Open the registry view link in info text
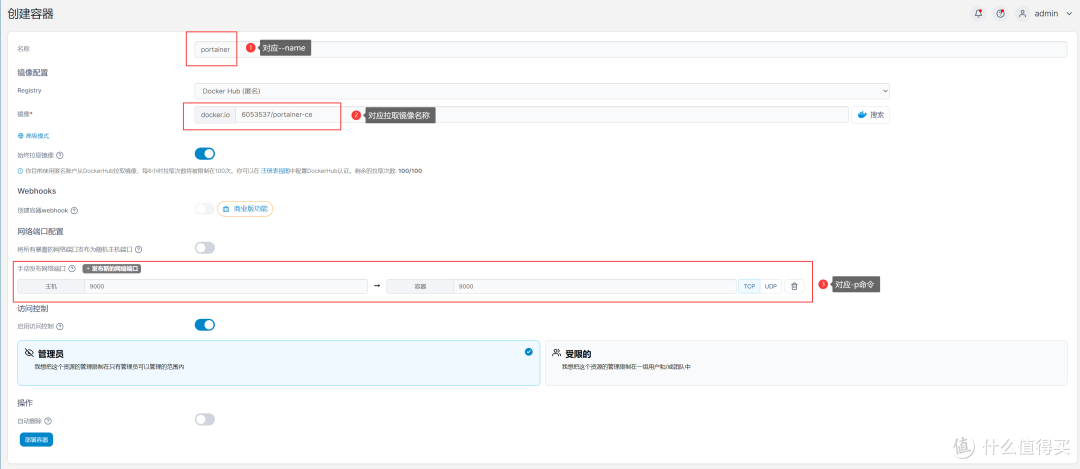 (x=277, y=171)
